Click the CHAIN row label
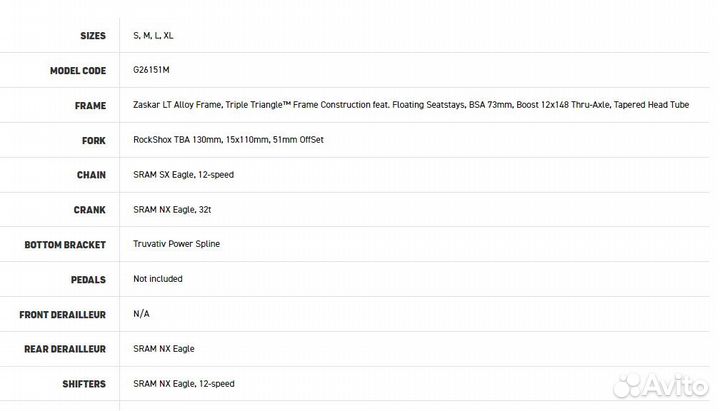 pos(91,175)
